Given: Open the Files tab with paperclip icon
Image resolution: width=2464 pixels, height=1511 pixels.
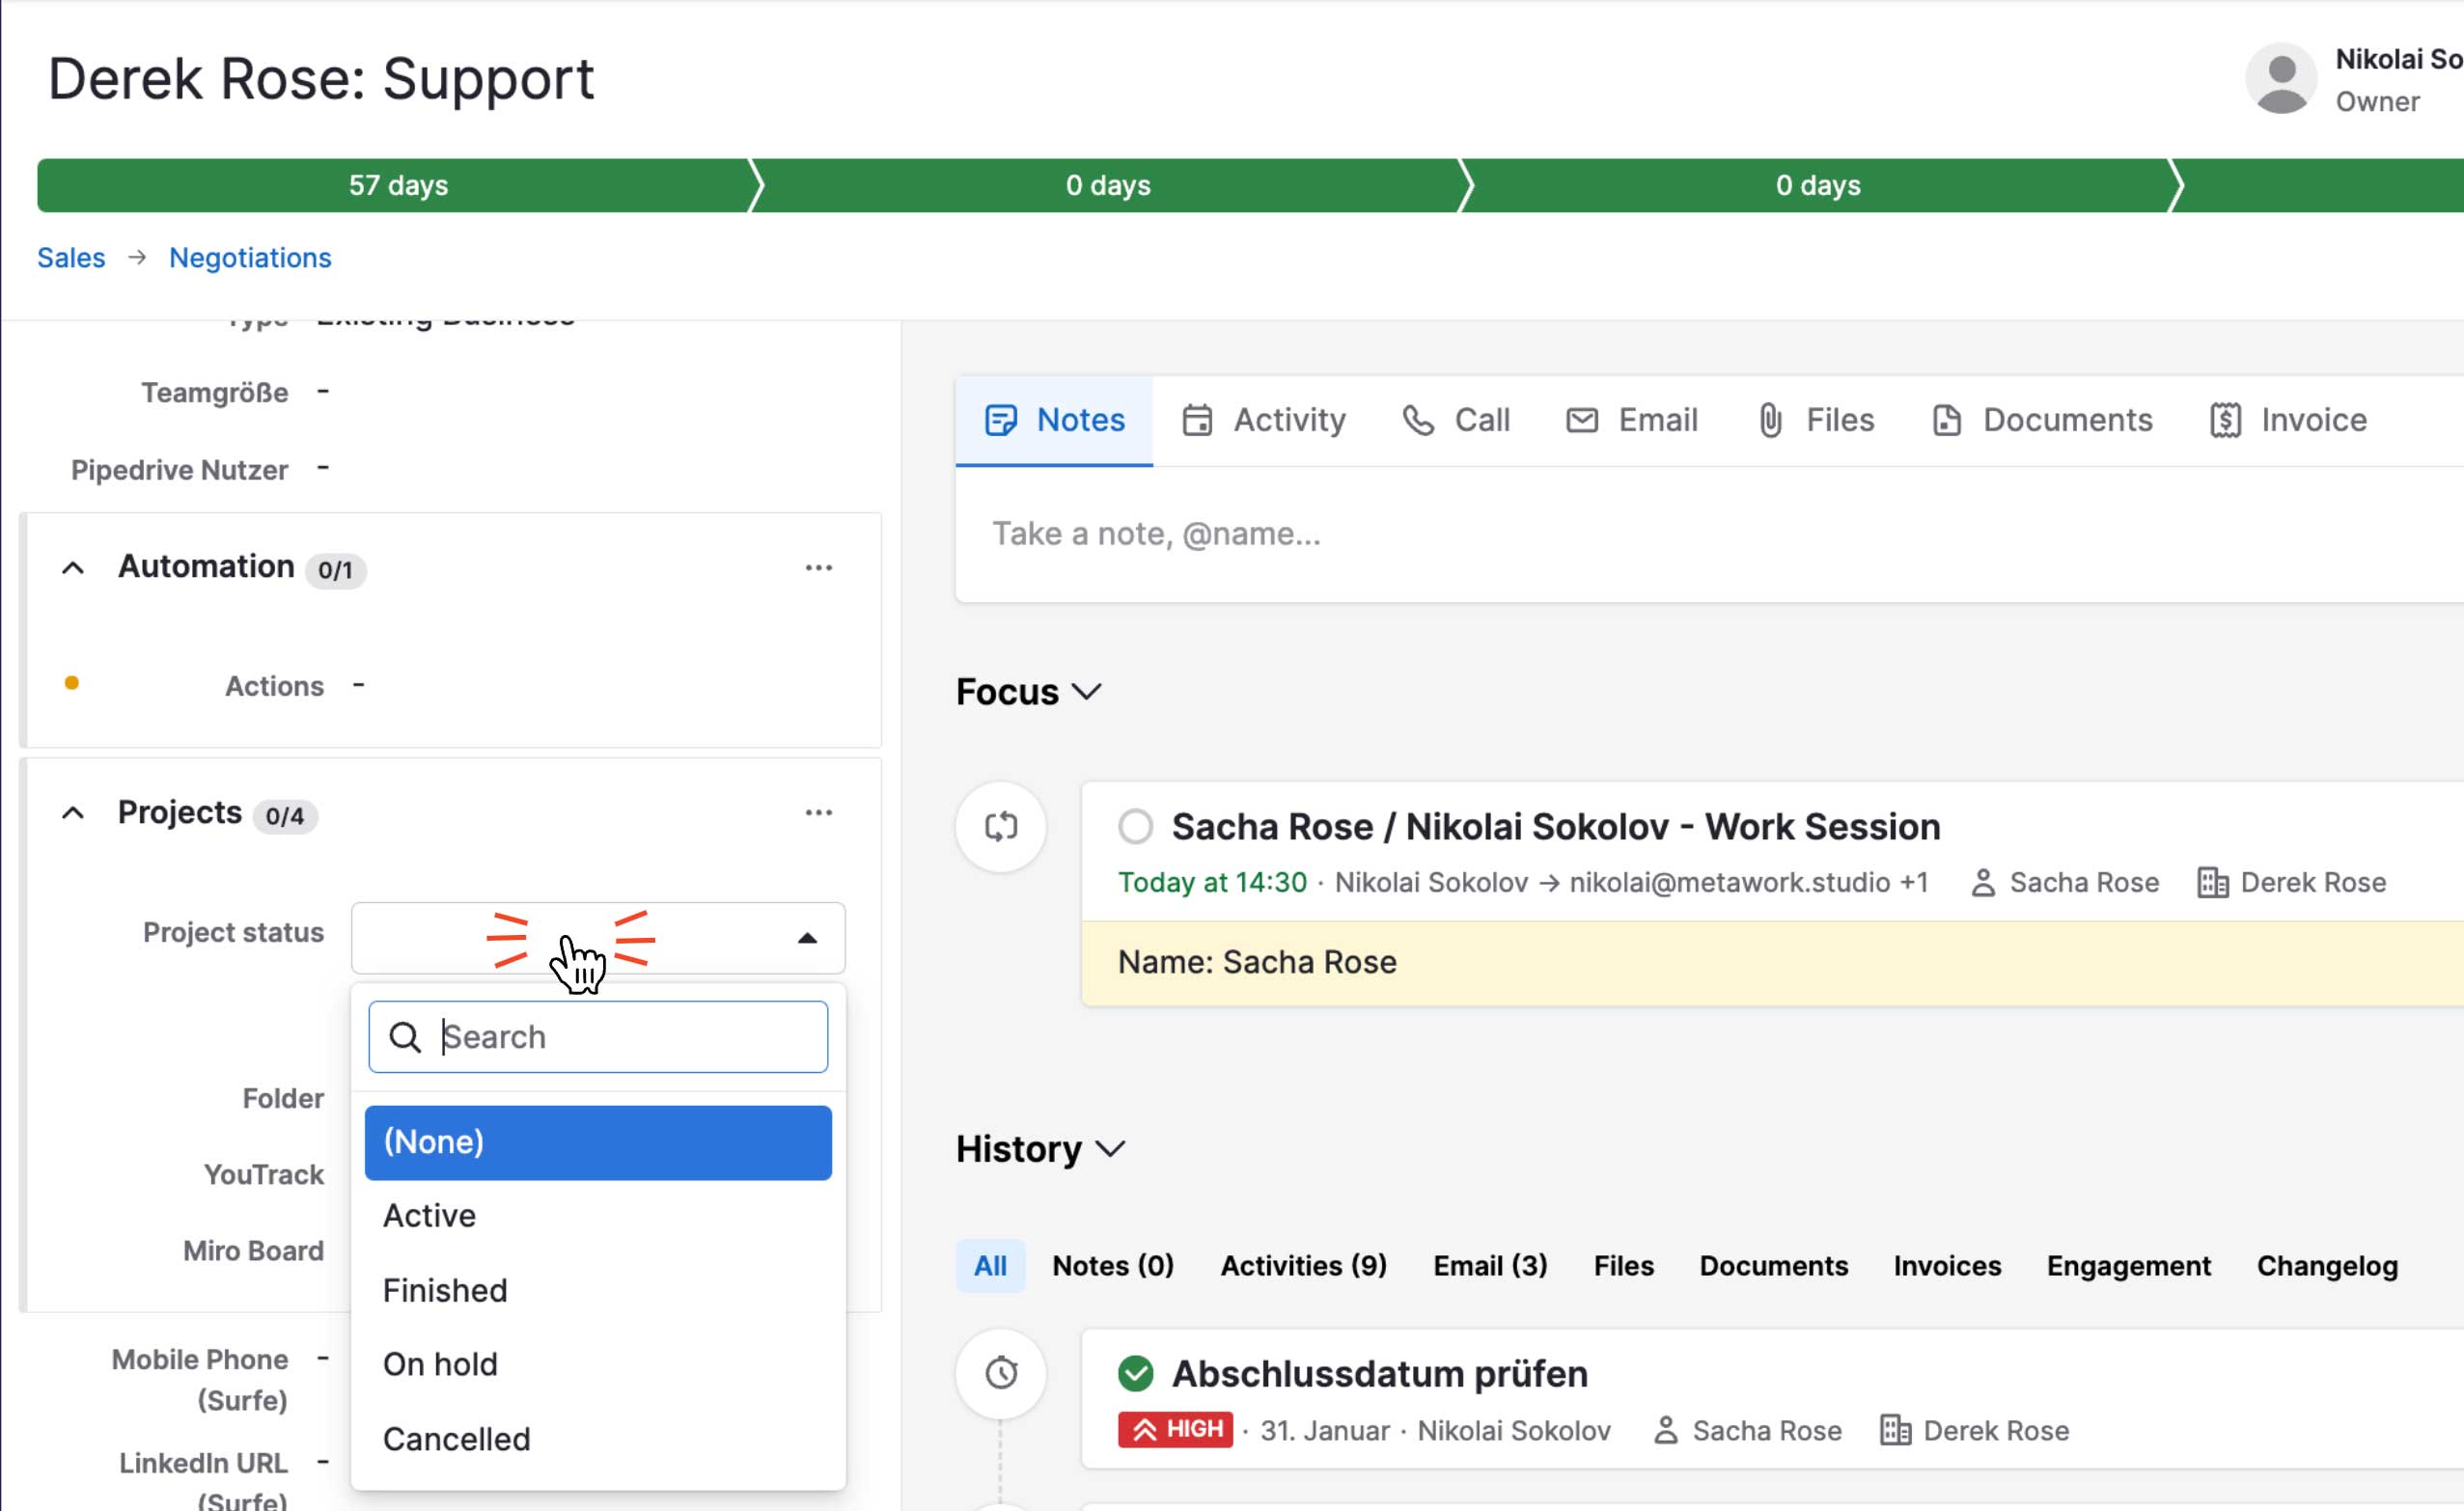Looking at the screenshot, I should pyautogui.click(x=1815, y=420).
